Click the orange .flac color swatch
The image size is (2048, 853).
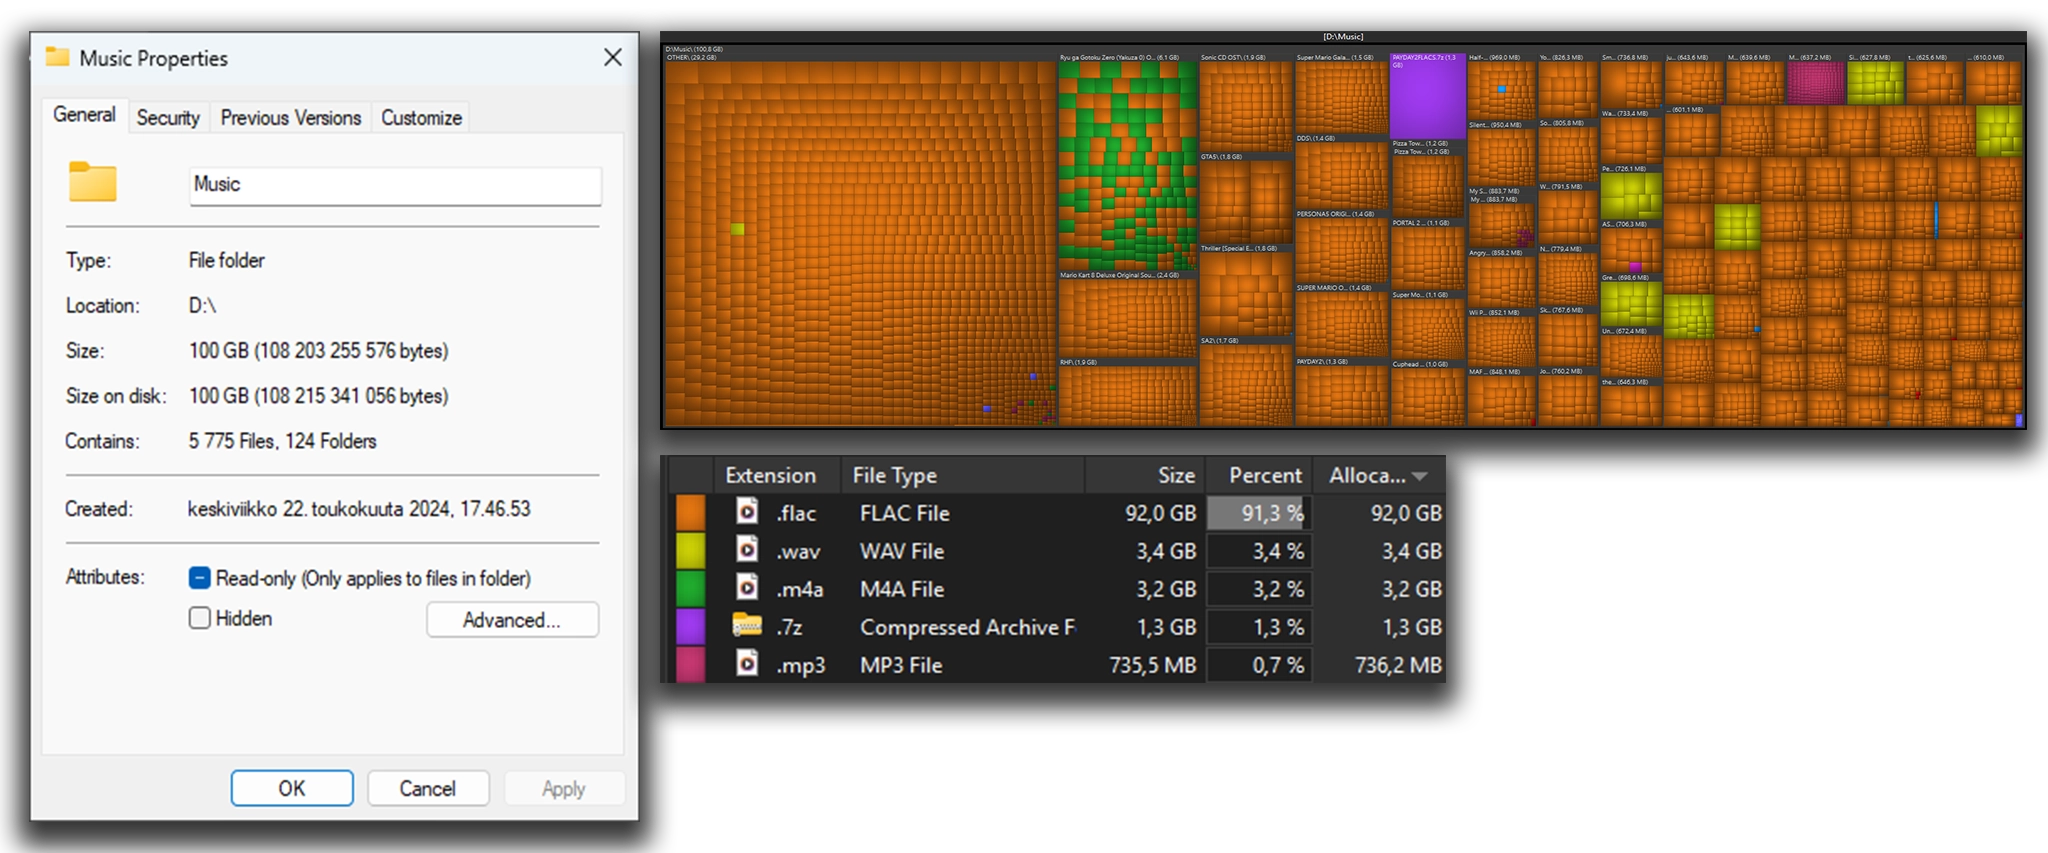pos(691,512)
